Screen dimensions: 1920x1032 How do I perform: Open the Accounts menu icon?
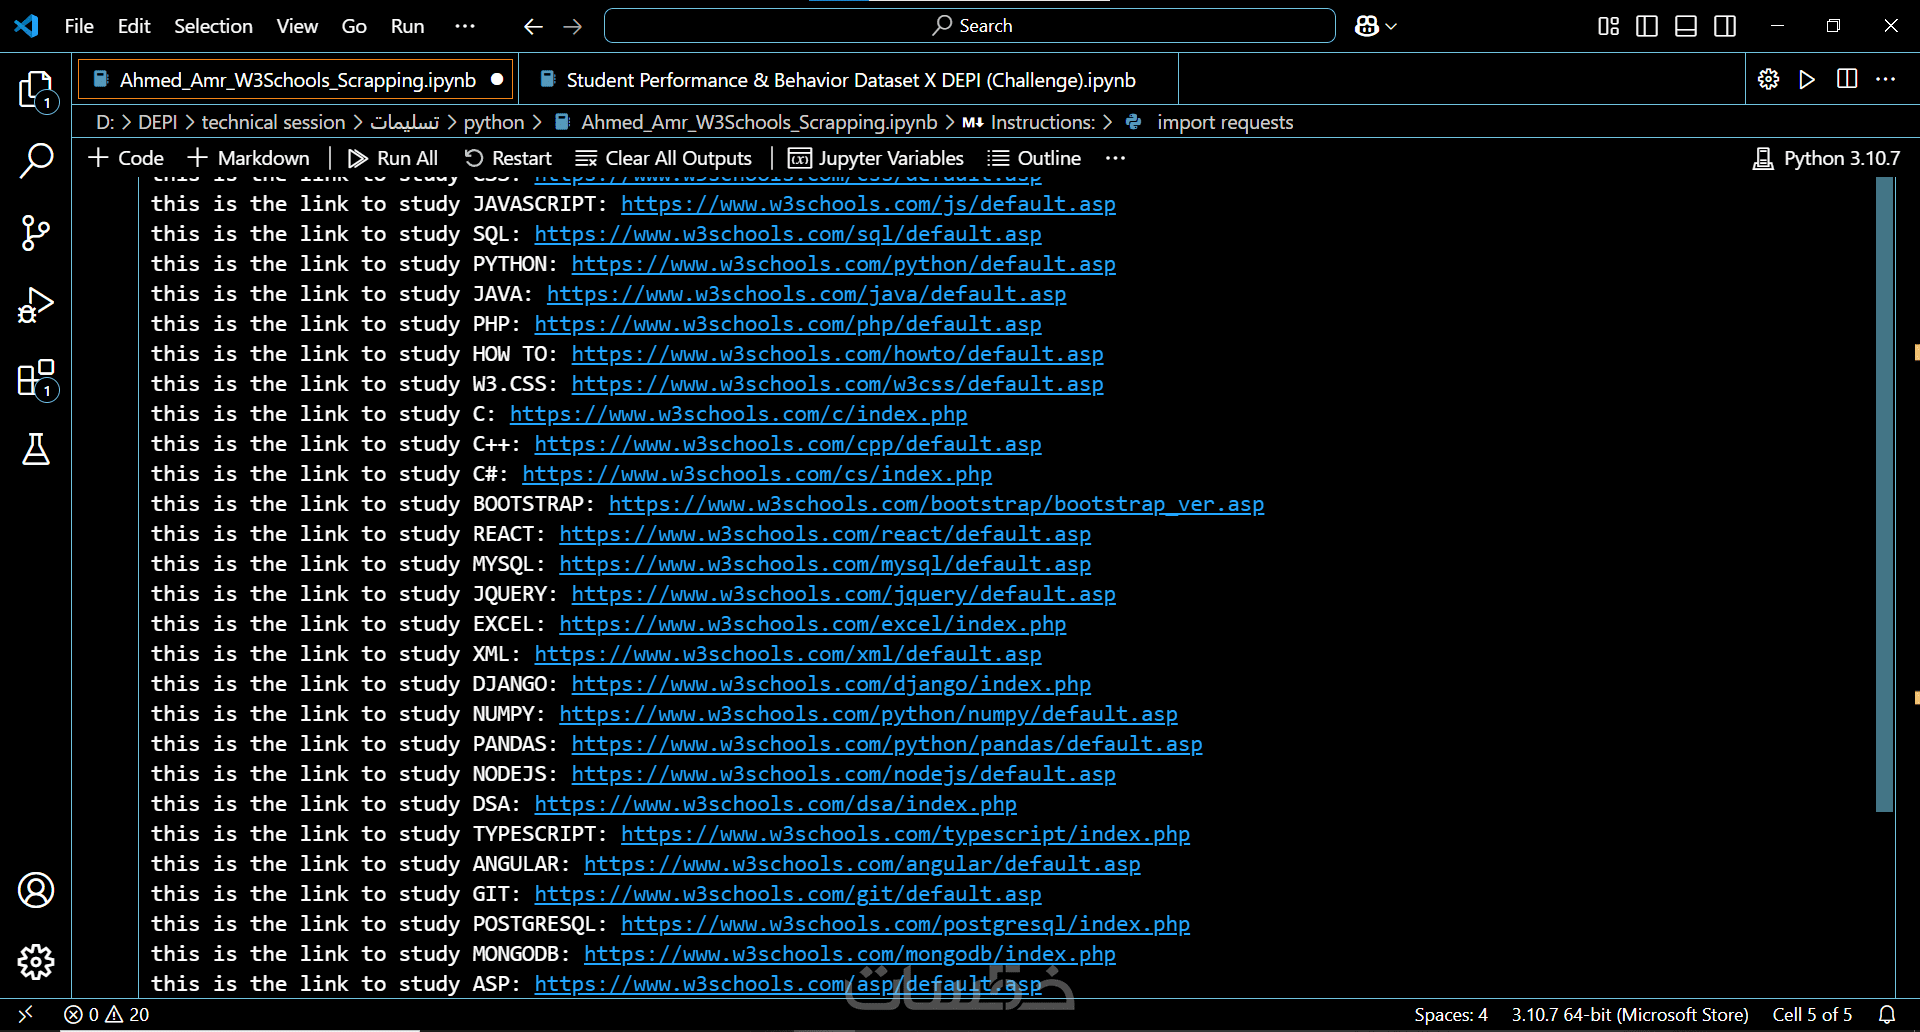pos(36,890)
